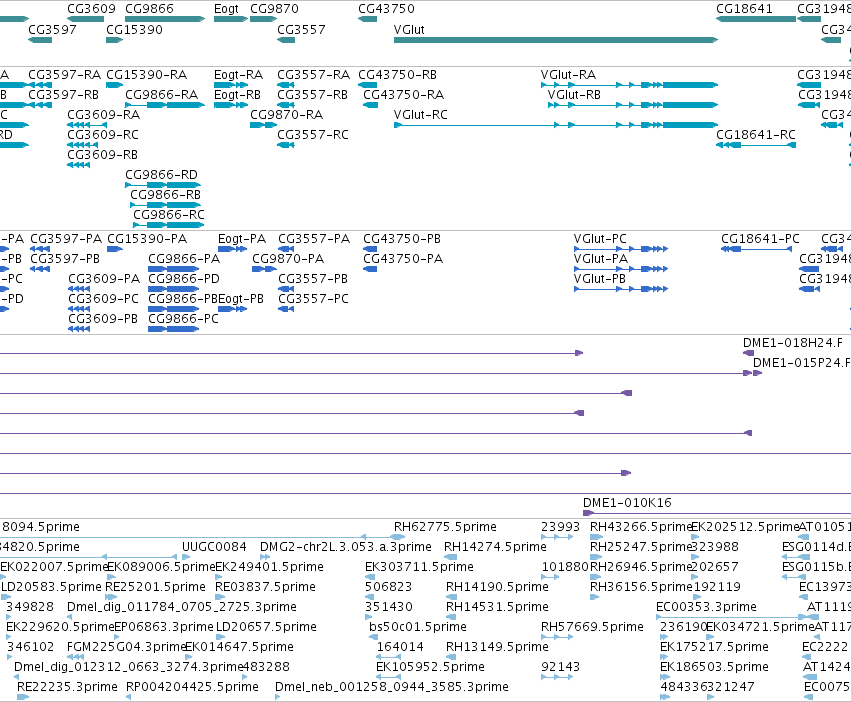Click transcript CG43750-RA
This screenshot has height=702, width=851.
pyautogui.click(x=370, y=105)
